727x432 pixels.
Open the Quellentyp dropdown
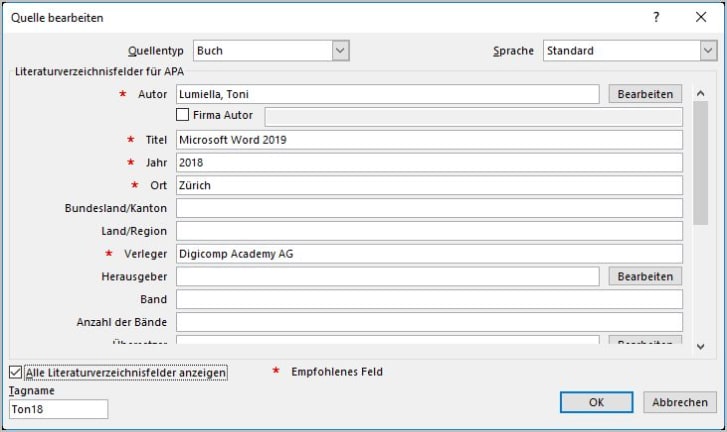(x=340, y=51)
